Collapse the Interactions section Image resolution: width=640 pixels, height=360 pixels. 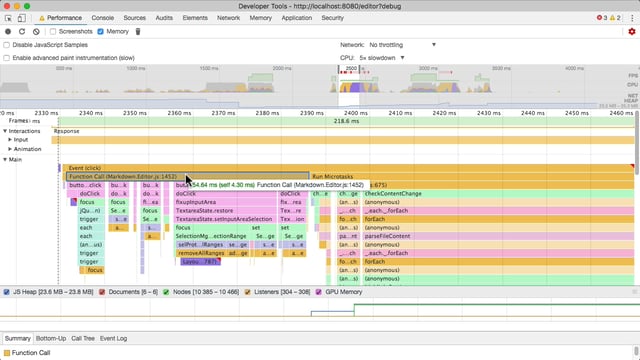pyautogui.click(x=5, y=131)
